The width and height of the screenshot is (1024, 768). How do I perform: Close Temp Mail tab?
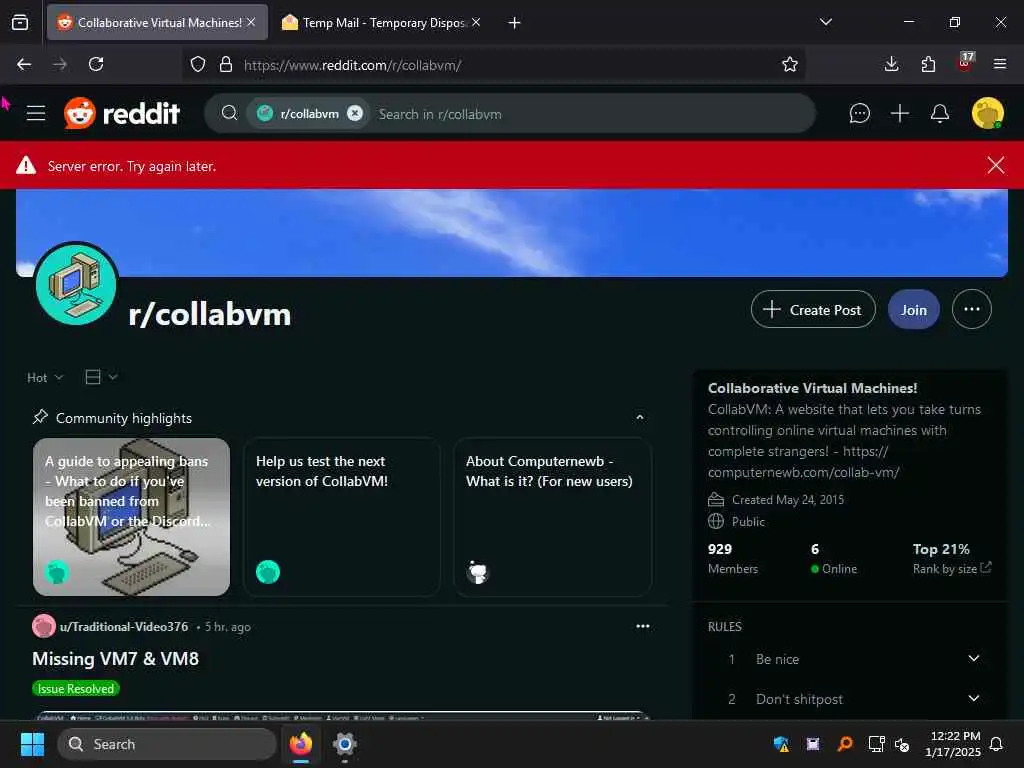tap(476, 22)
